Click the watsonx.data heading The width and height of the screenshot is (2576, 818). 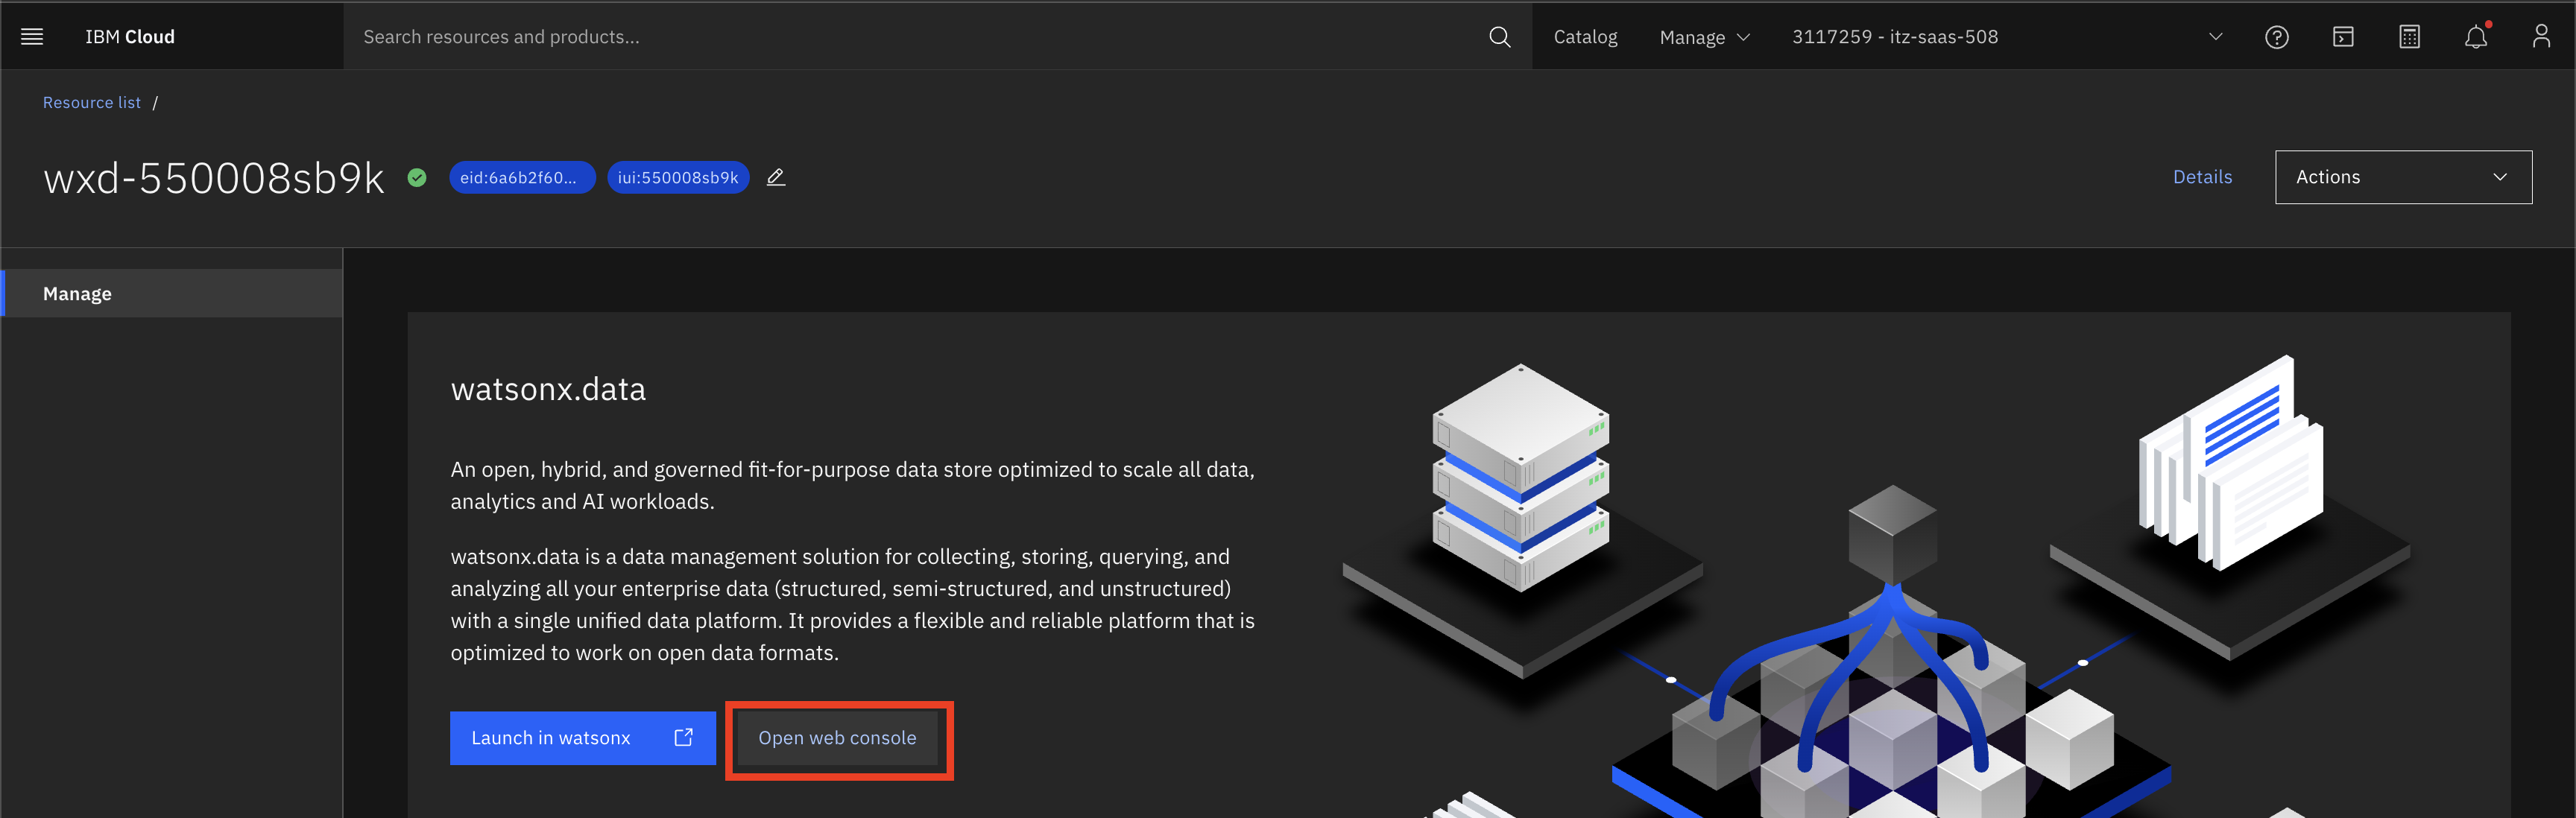click(x=548, y=389)
